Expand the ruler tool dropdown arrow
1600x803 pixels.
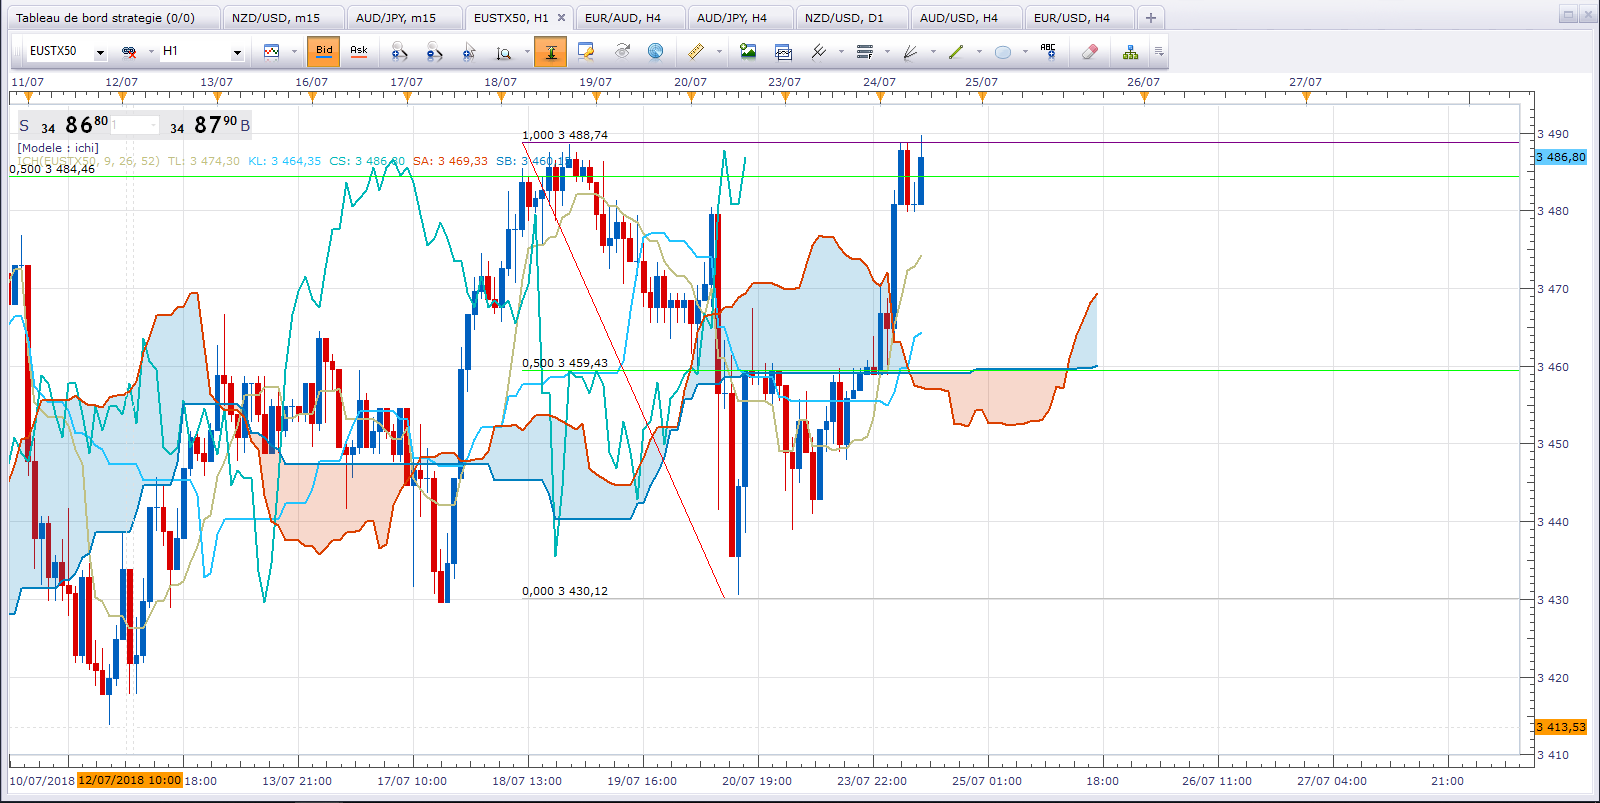(x=719, y=52)
